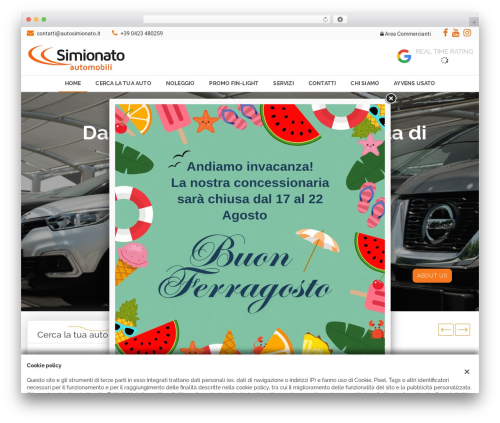Click the phone handset icon
500x423 pixels.
(114, 33)
